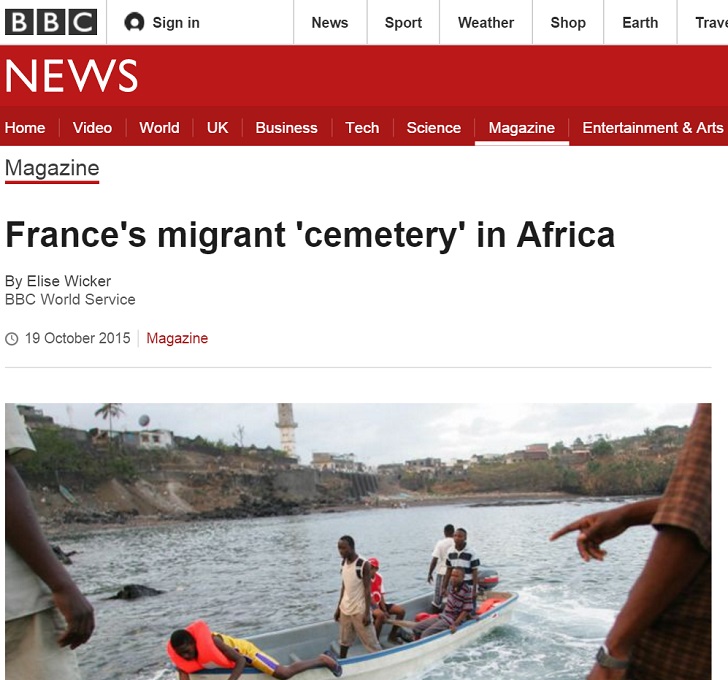Click the clock icon beside the date
Image resolution: width=728 pixels, height=680 pixels.
(x=12, y=339)
